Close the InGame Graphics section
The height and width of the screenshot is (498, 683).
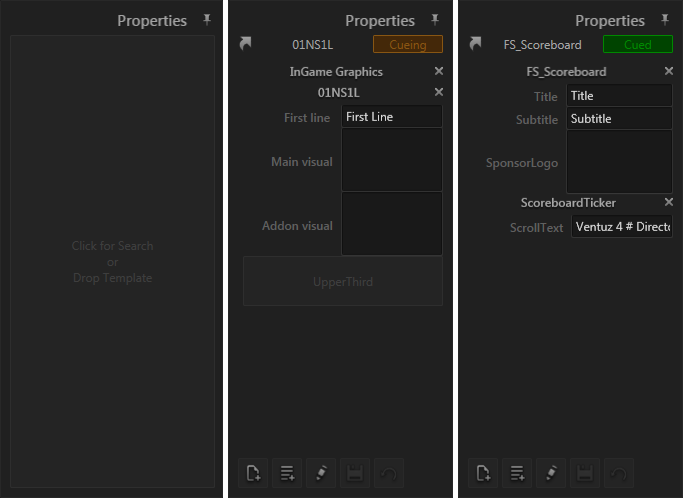pos(438,71)
